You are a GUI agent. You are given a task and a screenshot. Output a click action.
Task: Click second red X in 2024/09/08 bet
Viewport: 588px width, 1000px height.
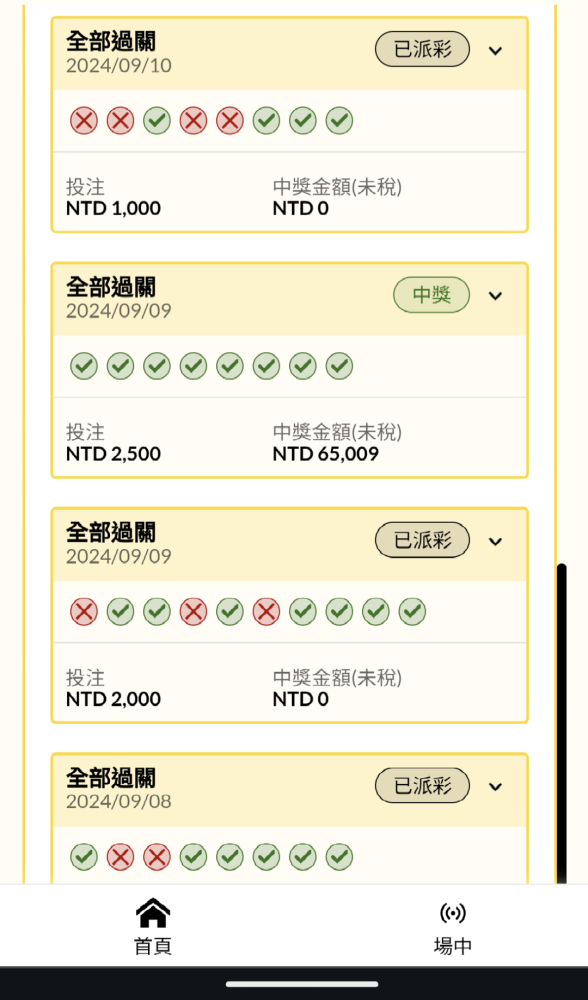(x=157, y=857)
